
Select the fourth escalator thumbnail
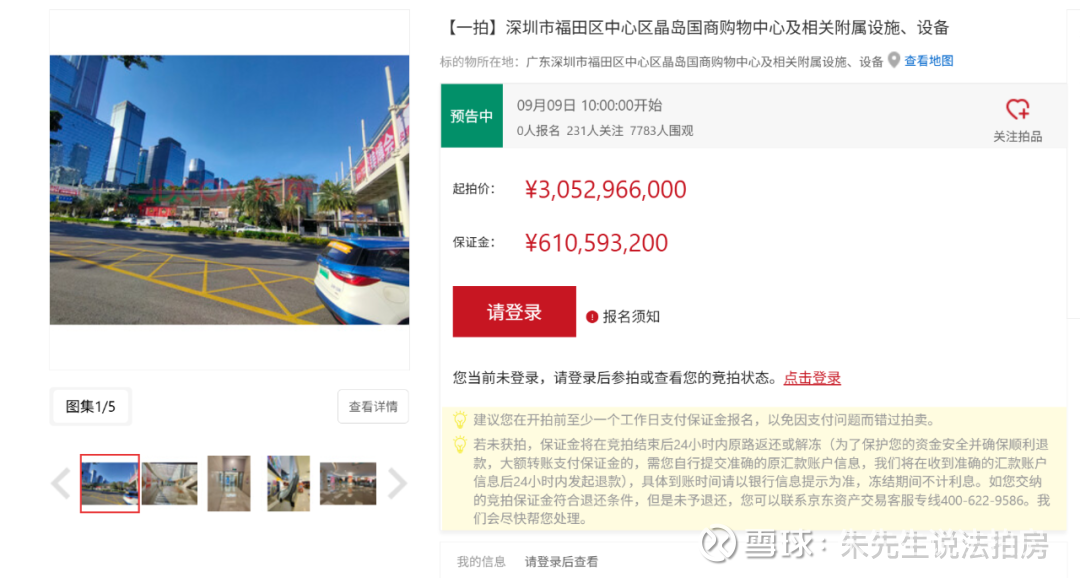tap(288, 484)
